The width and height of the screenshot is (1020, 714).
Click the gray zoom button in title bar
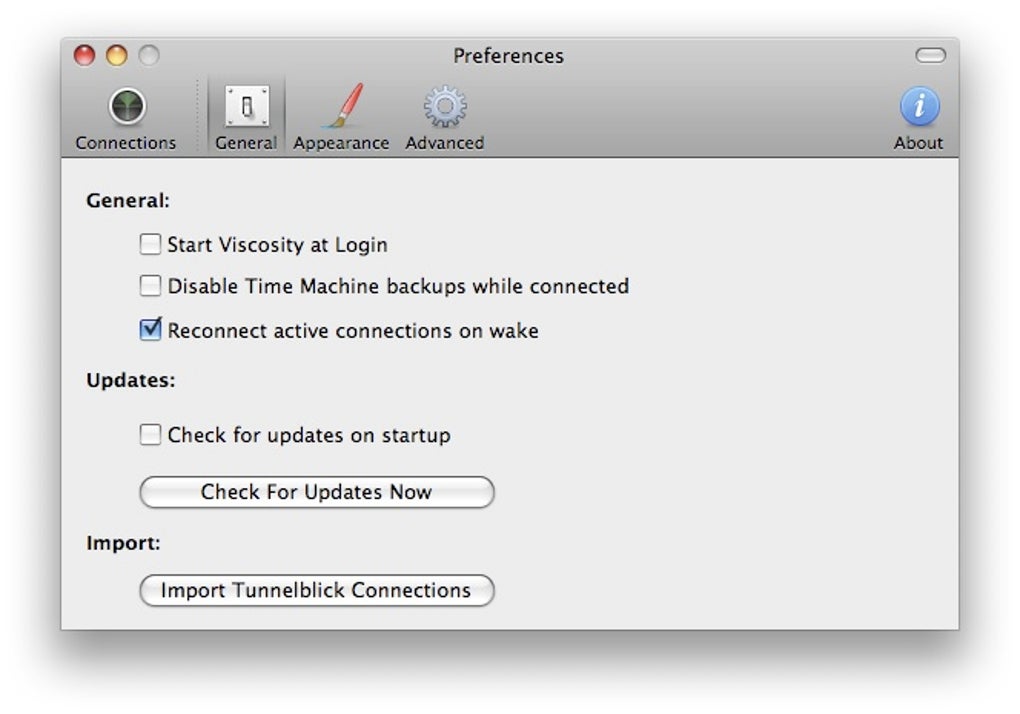(149, 56)
